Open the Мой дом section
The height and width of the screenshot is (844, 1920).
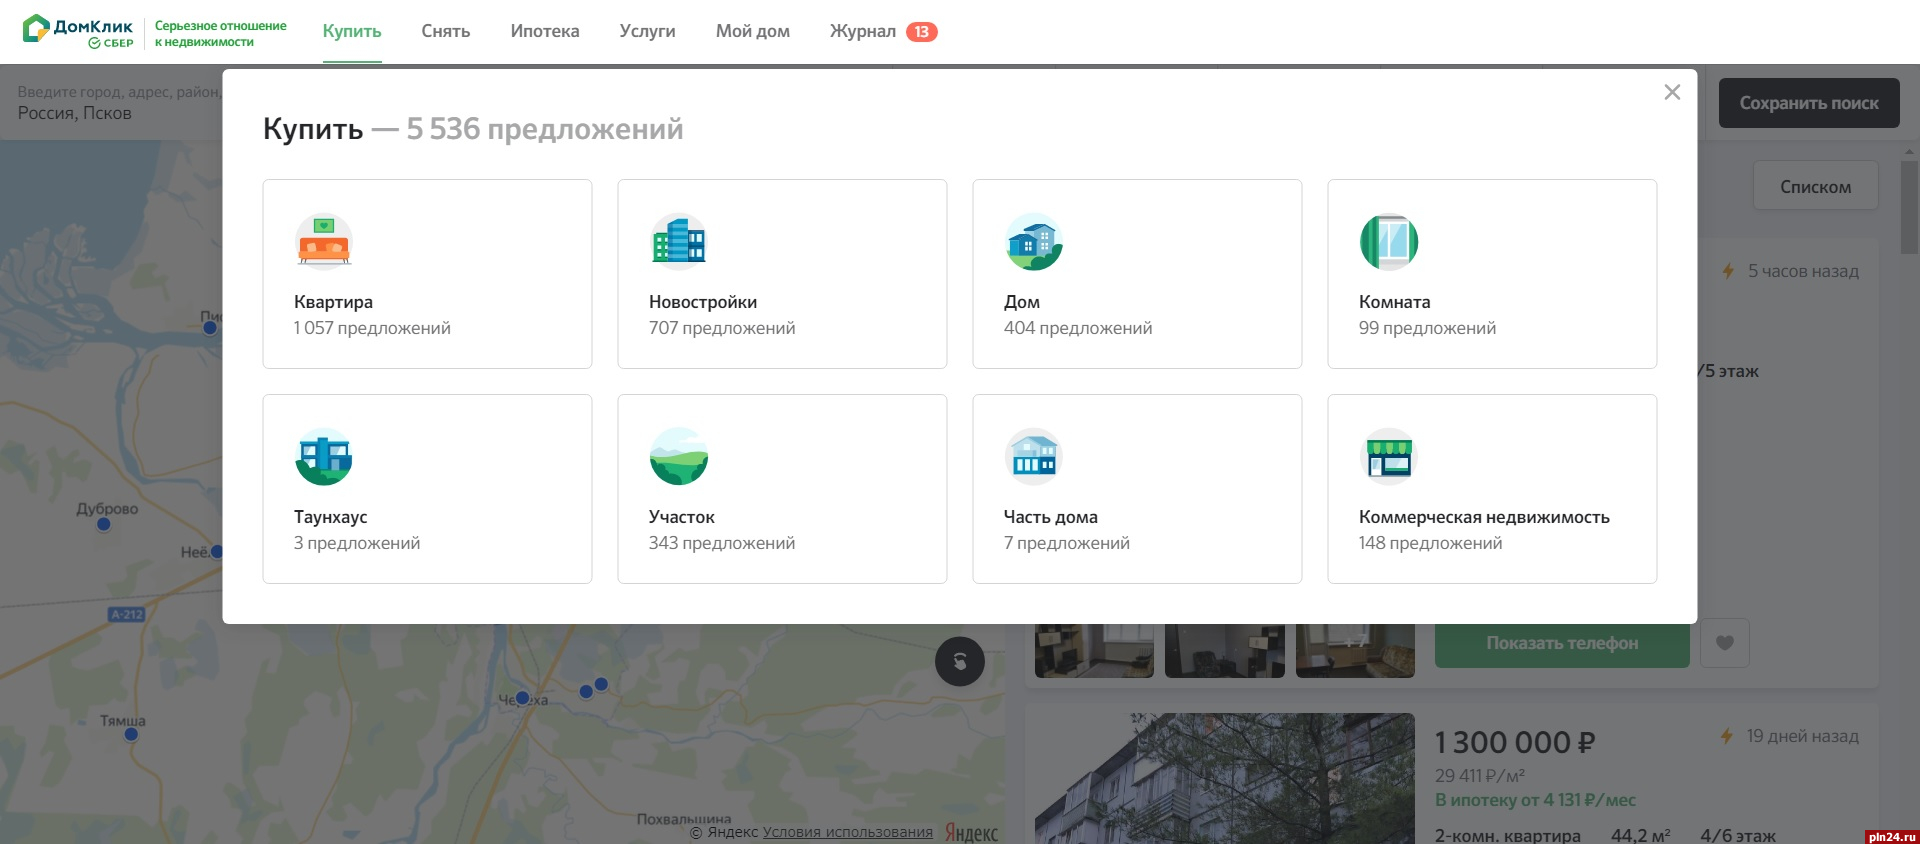[753, 31]
